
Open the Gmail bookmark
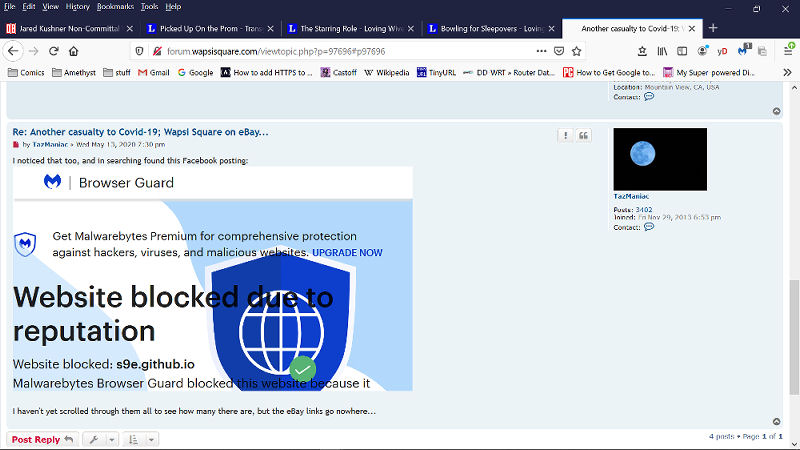154,72
